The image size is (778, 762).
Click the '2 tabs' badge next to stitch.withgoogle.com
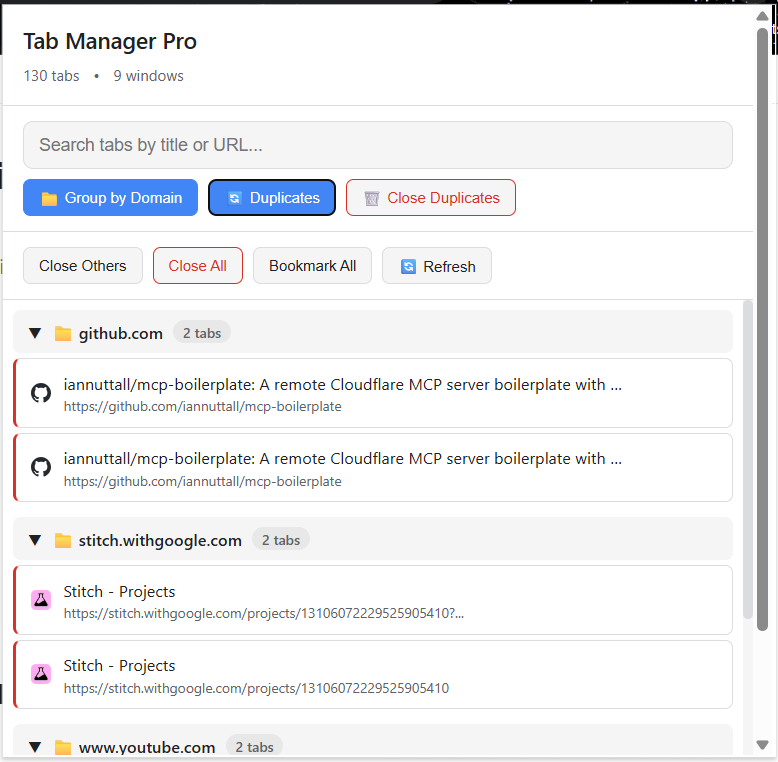tap(281, 540)
